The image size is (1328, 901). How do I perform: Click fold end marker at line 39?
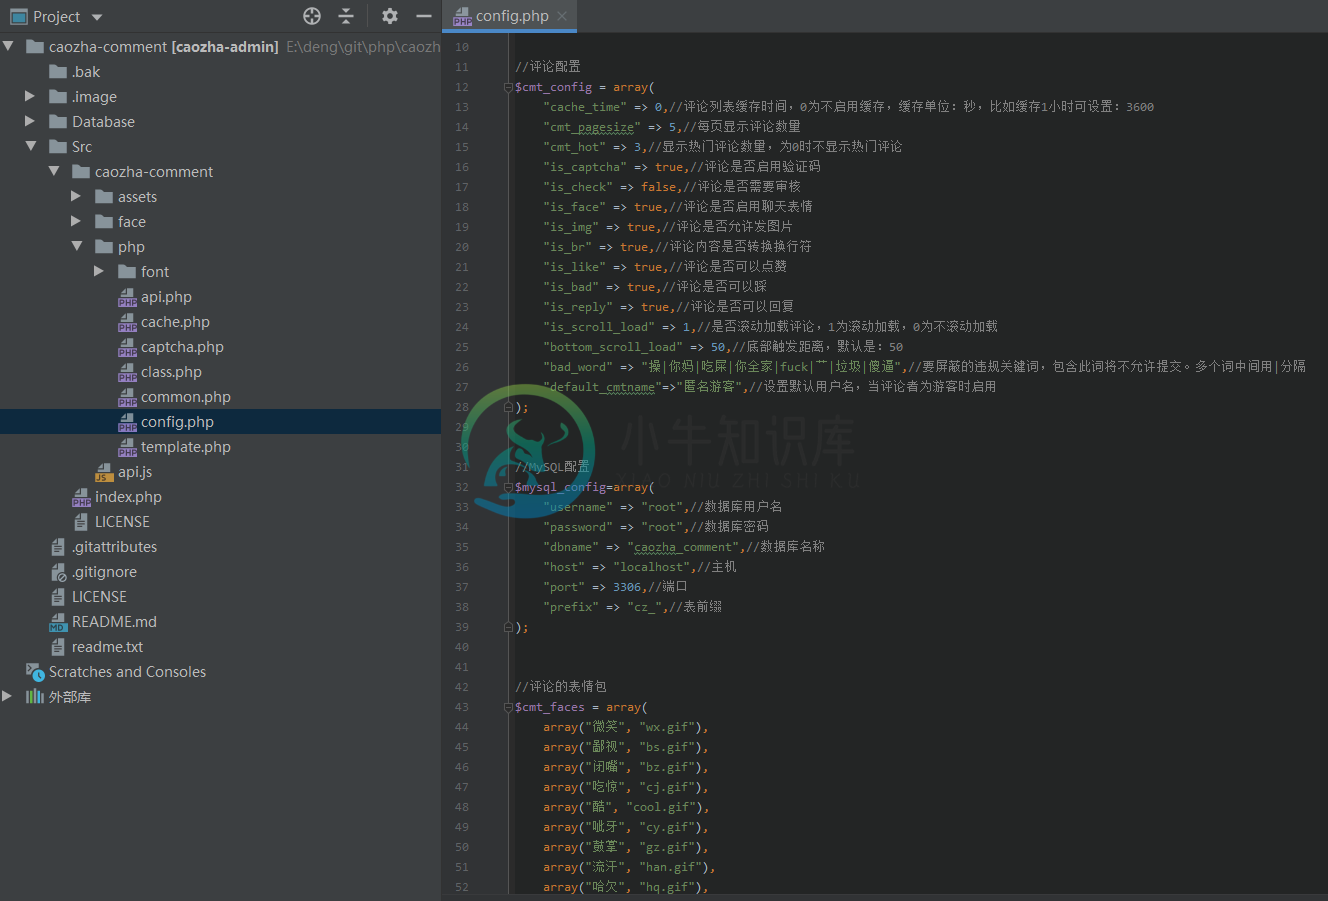pyautogui.click(x=508, y=627)
